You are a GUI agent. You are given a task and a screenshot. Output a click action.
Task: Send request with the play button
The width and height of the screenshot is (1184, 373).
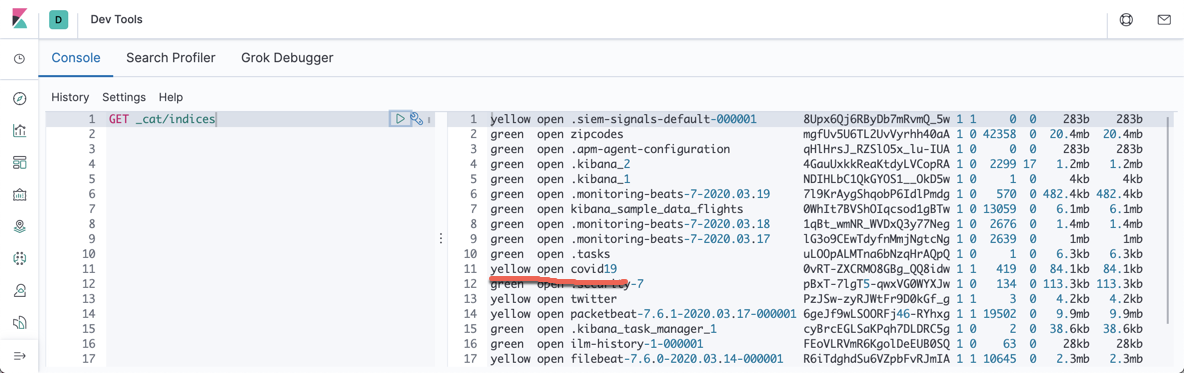tap(399, 119)
